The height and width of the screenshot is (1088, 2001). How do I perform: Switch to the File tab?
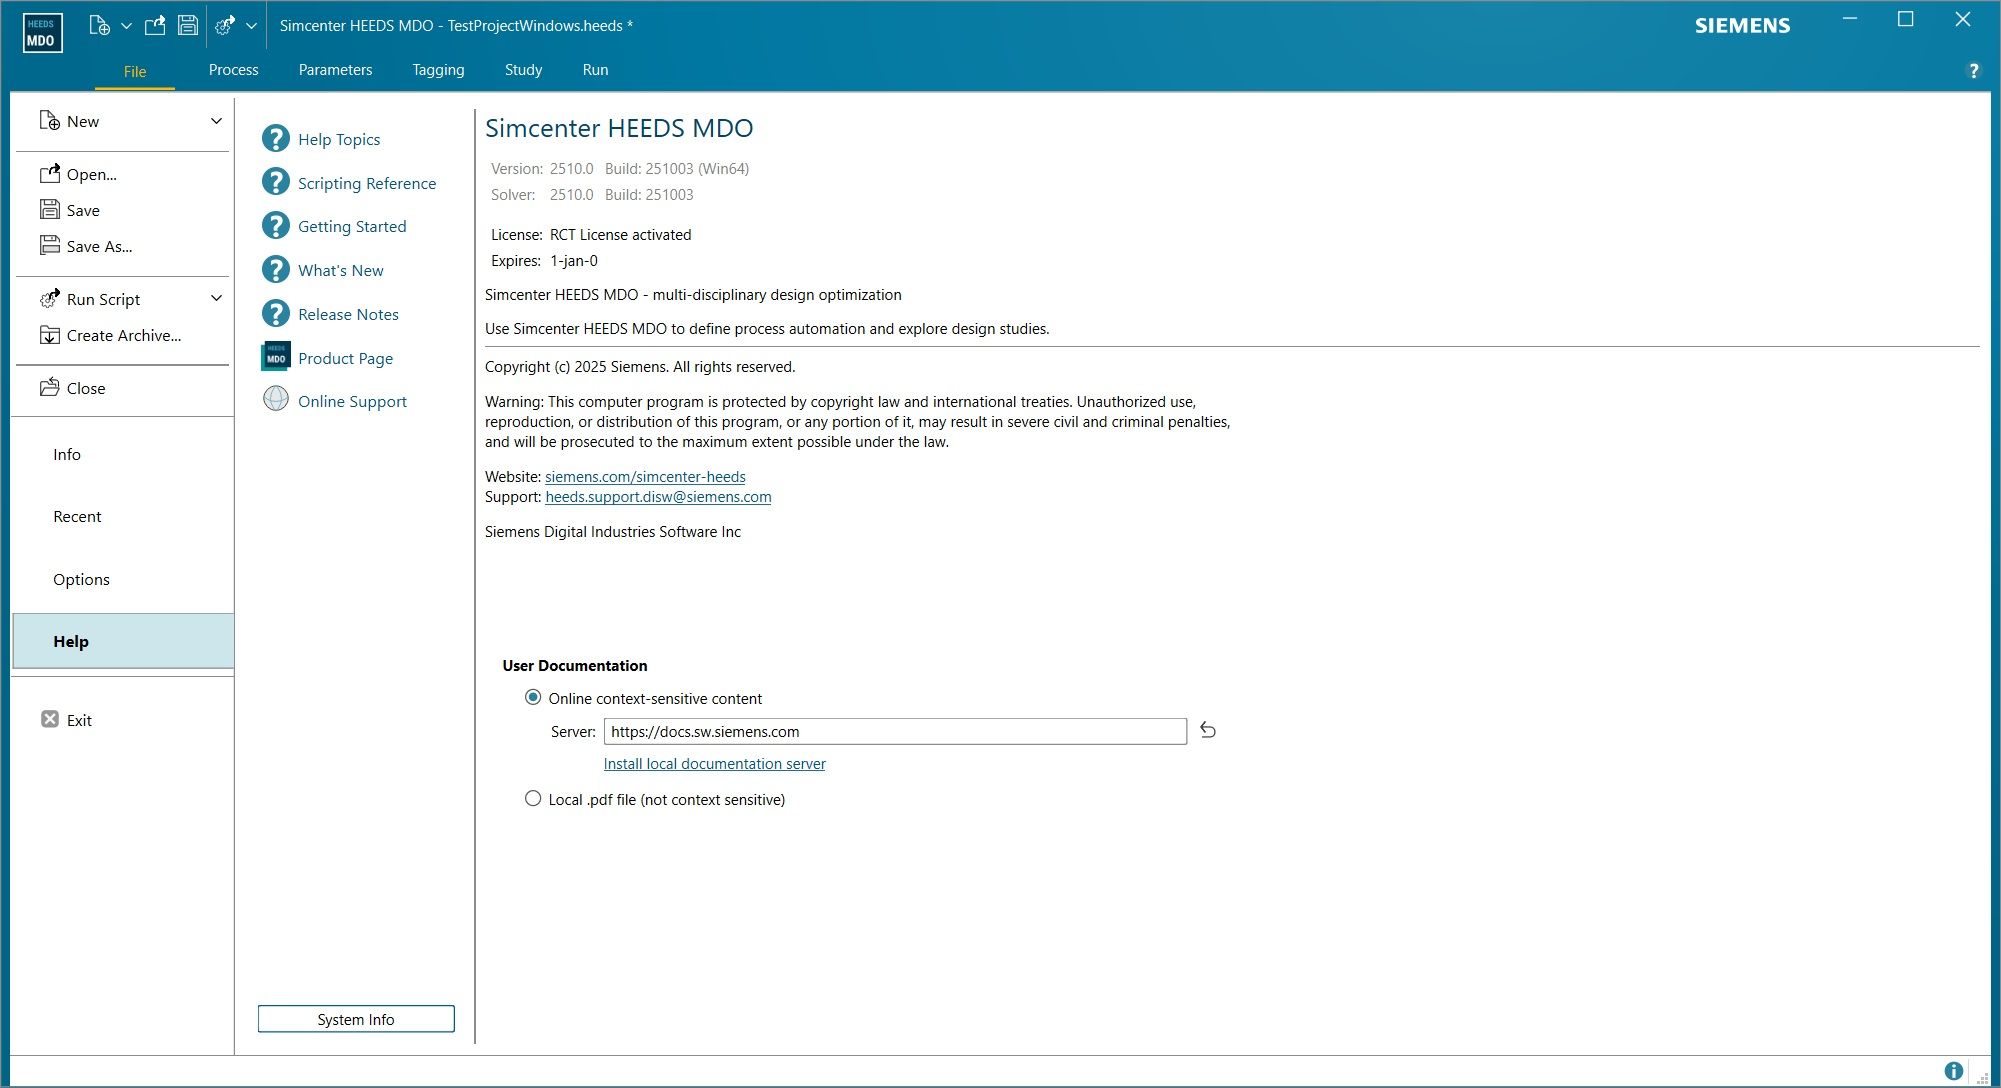coord(135,71)
